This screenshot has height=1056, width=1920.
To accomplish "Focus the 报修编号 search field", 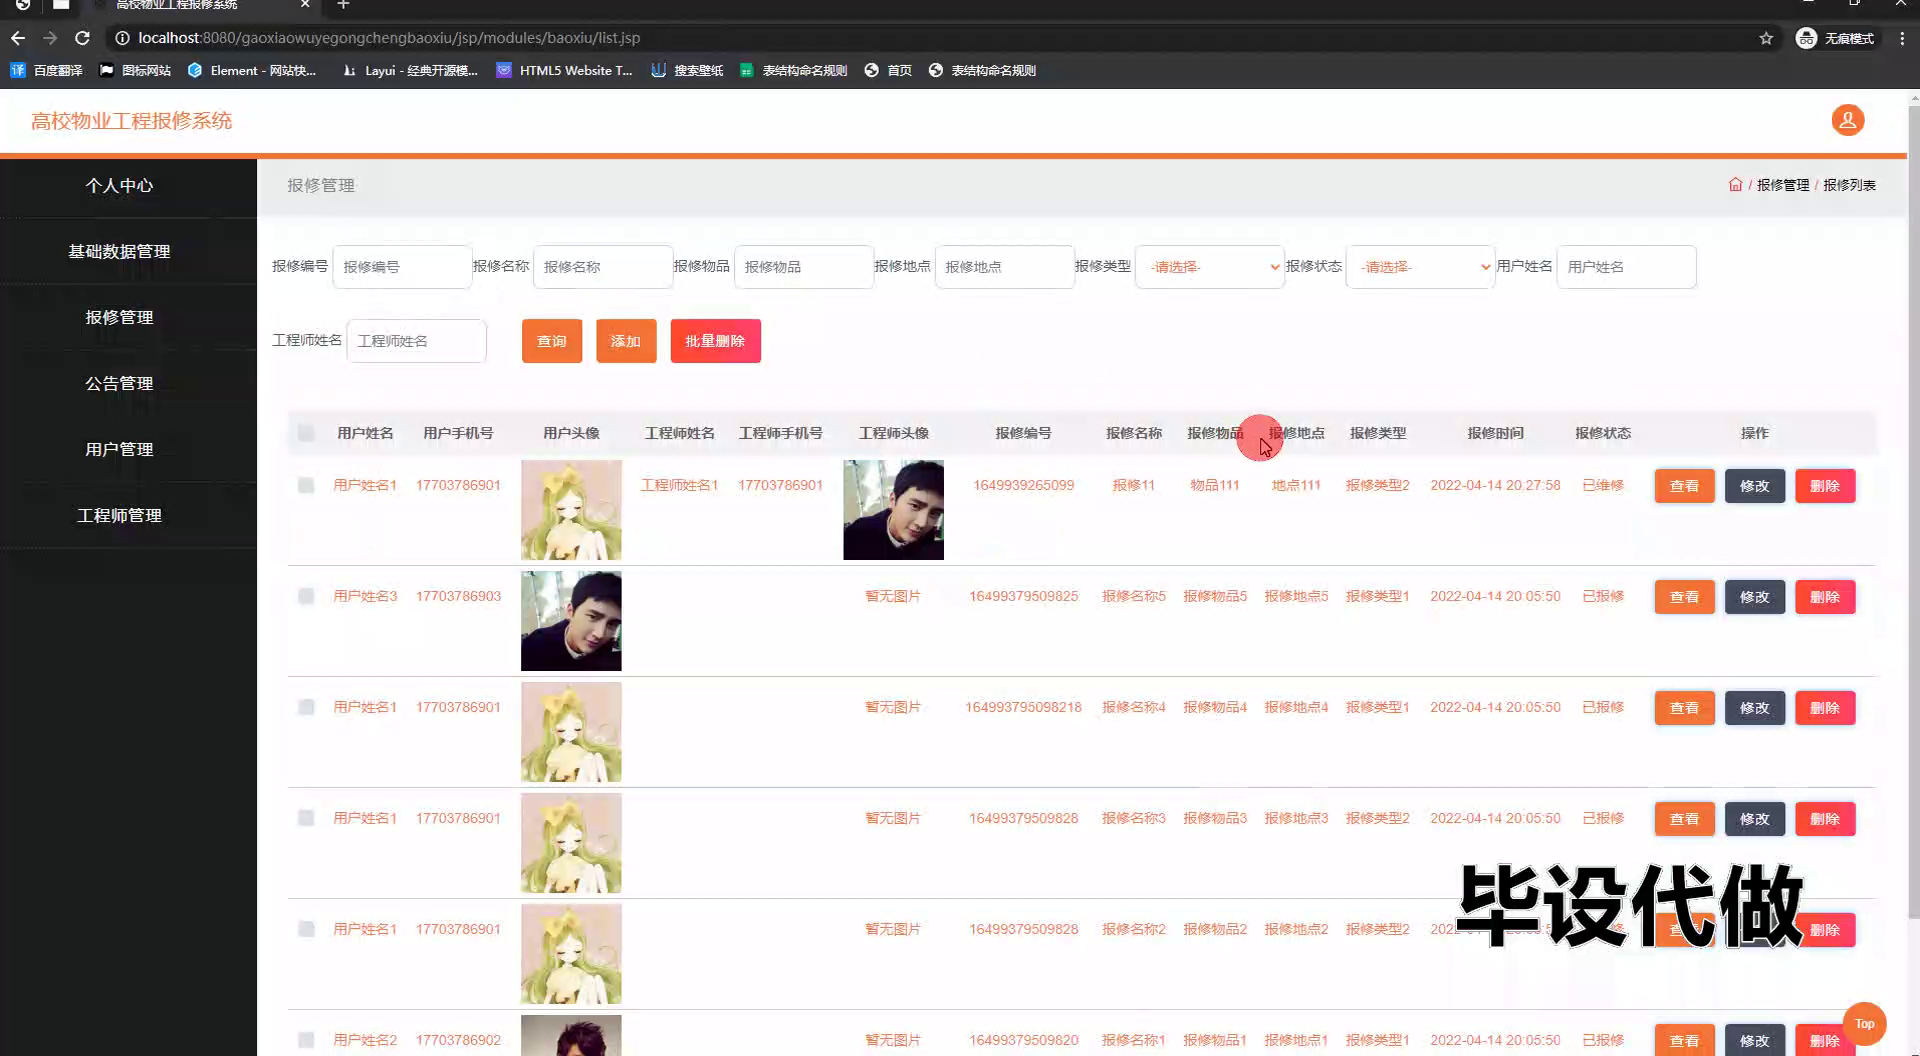I will tap(402, 267).
